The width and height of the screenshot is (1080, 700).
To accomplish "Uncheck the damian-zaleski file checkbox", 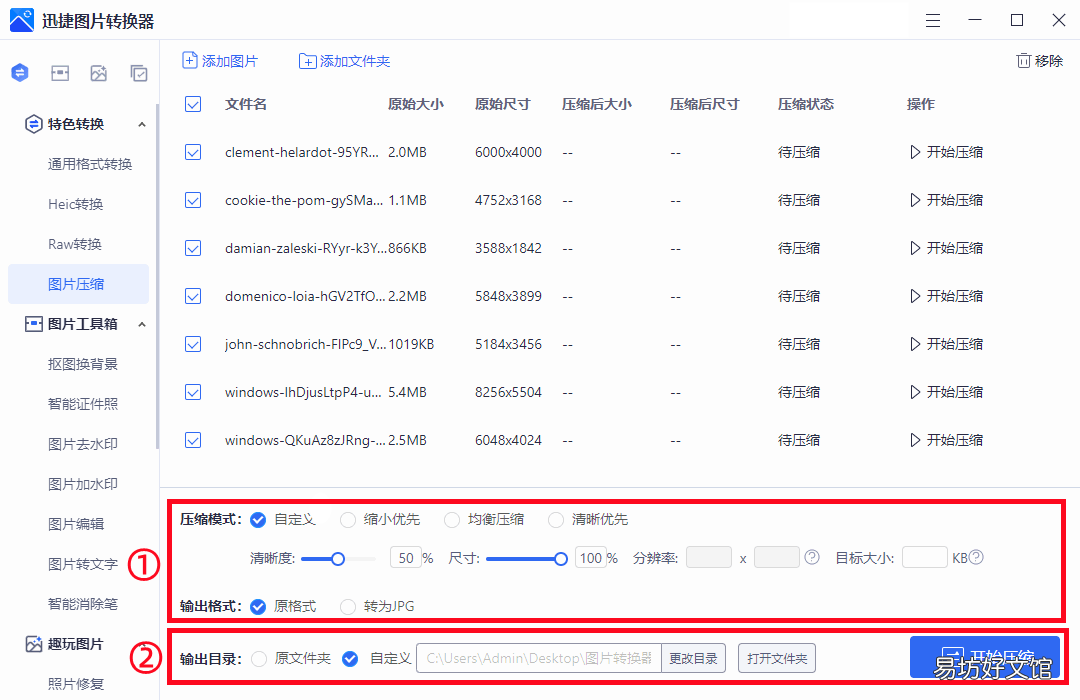I will pyautogui.click(x=193, y=248).
